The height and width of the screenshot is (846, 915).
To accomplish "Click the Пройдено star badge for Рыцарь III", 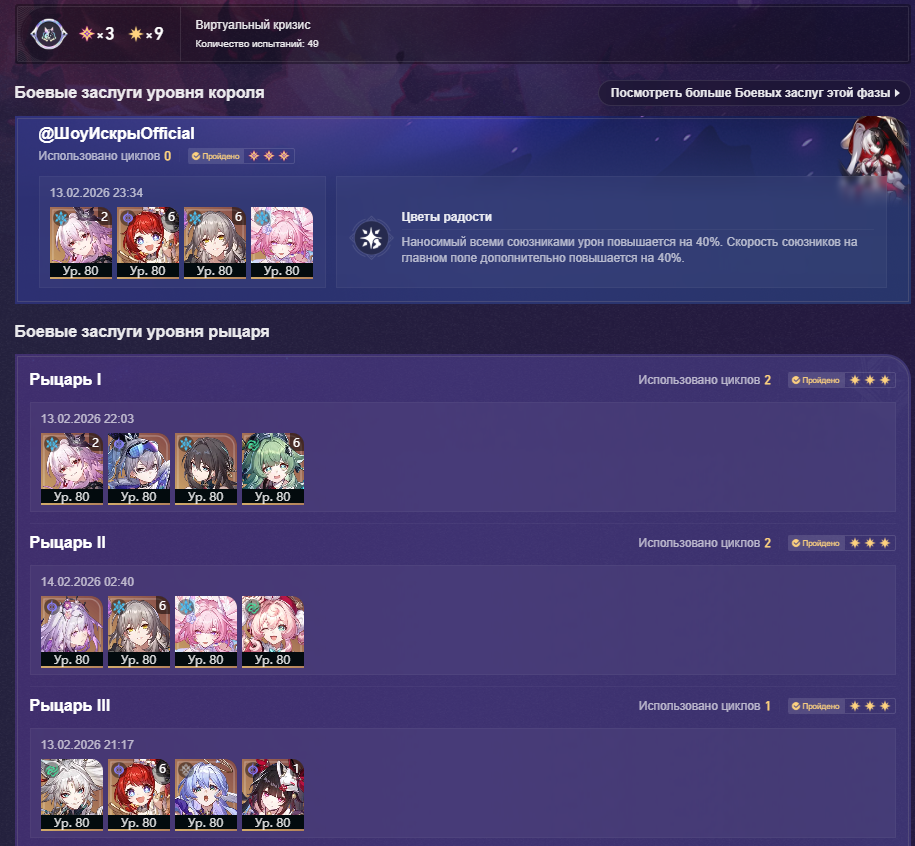I will click(841, 706).
